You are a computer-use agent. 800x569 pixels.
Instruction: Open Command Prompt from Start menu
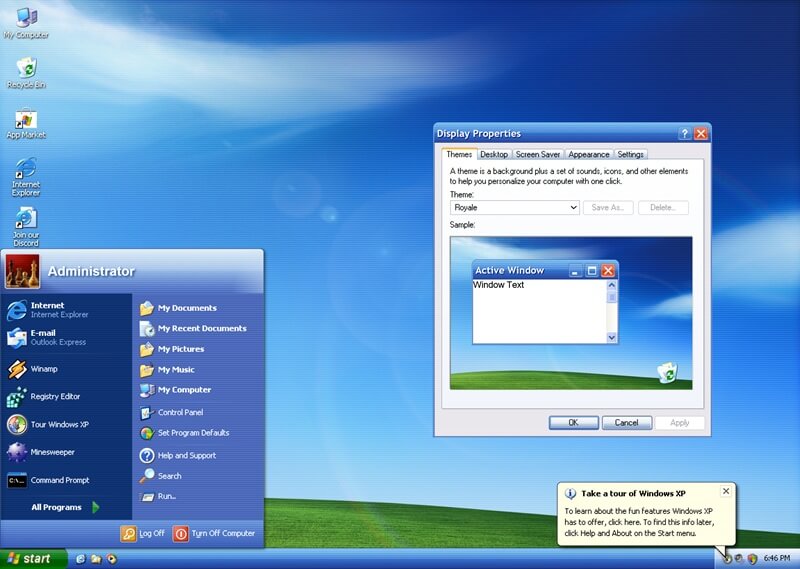tap(66, 480)
